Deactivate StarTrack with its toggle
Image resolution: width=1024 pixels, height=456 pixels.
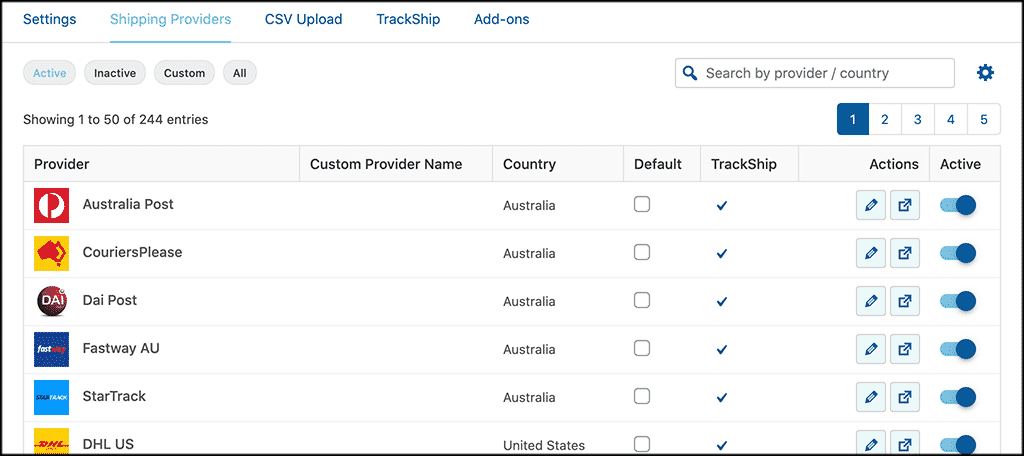pos(958,397)
